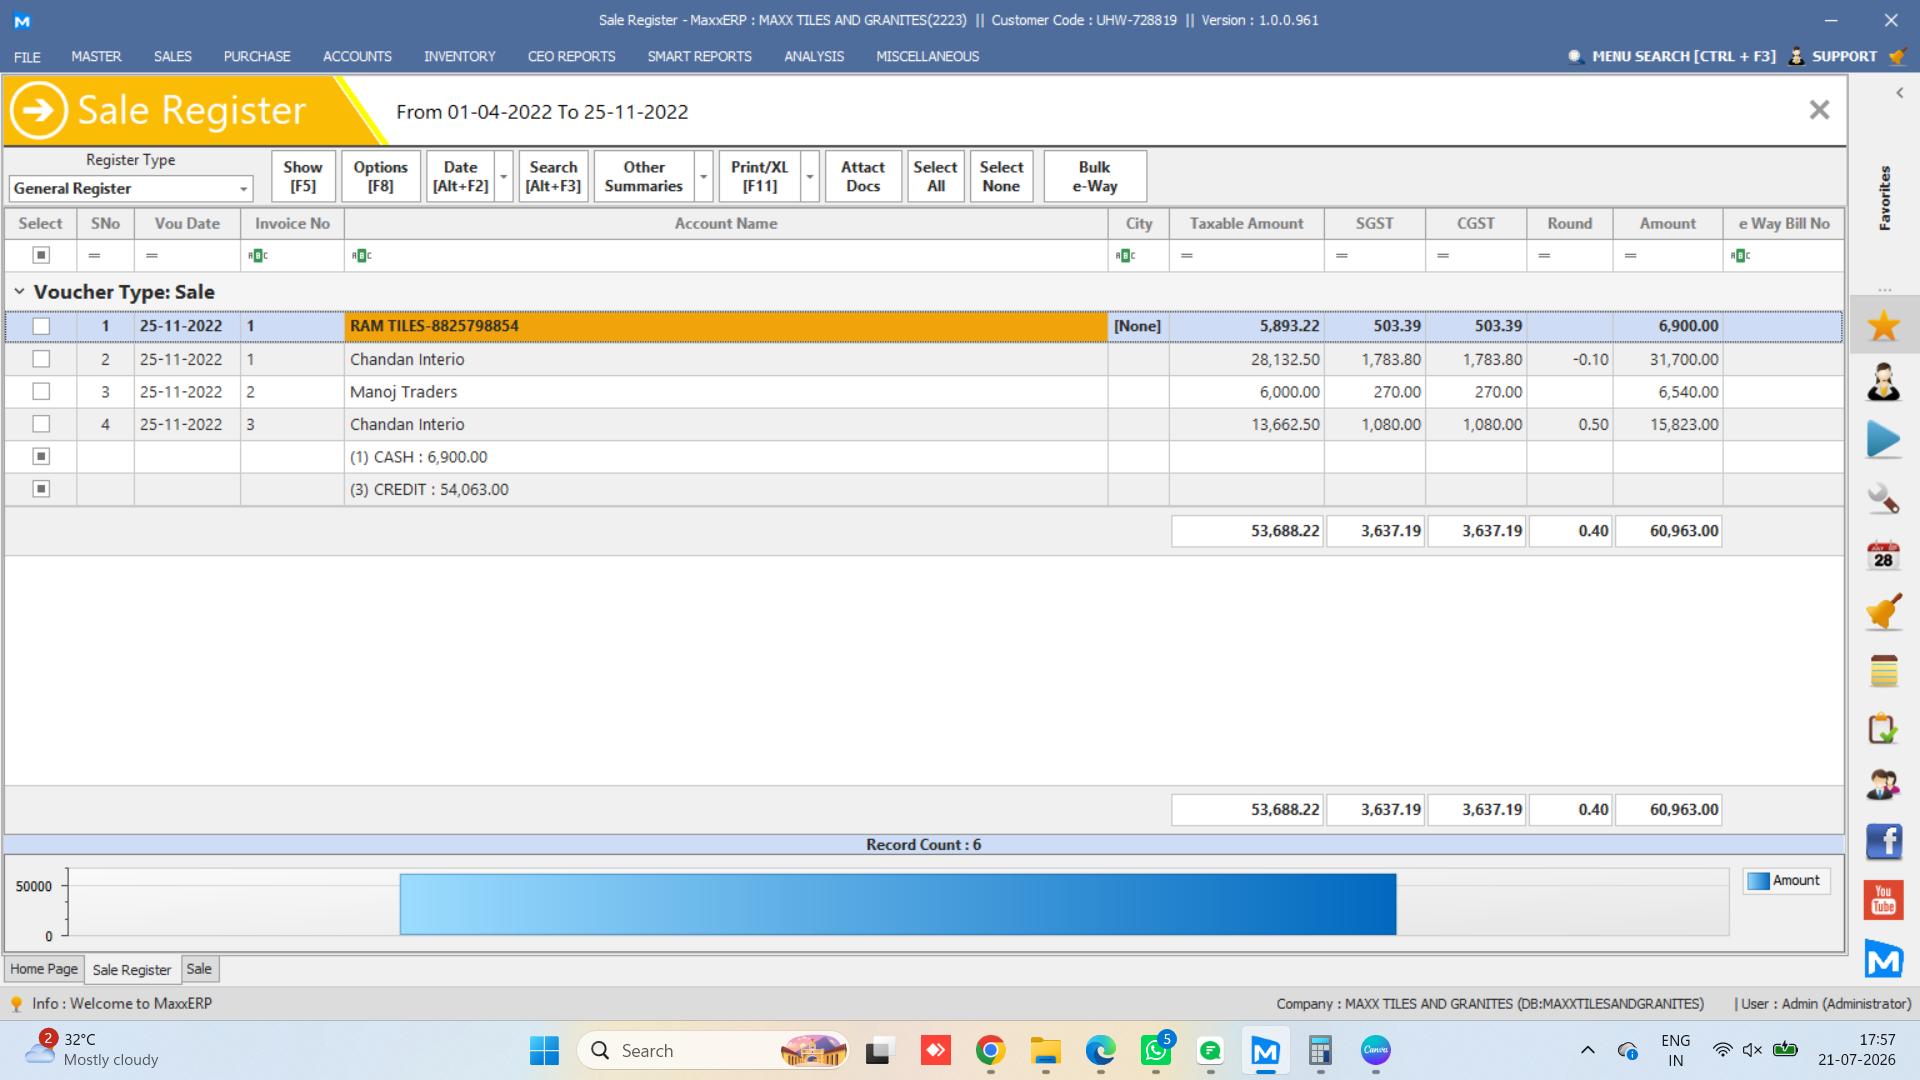The width and height of the screenshot is (1920, 1080).
Task: Sort by the Amount column header
Action: click(x=1667, y=224)
